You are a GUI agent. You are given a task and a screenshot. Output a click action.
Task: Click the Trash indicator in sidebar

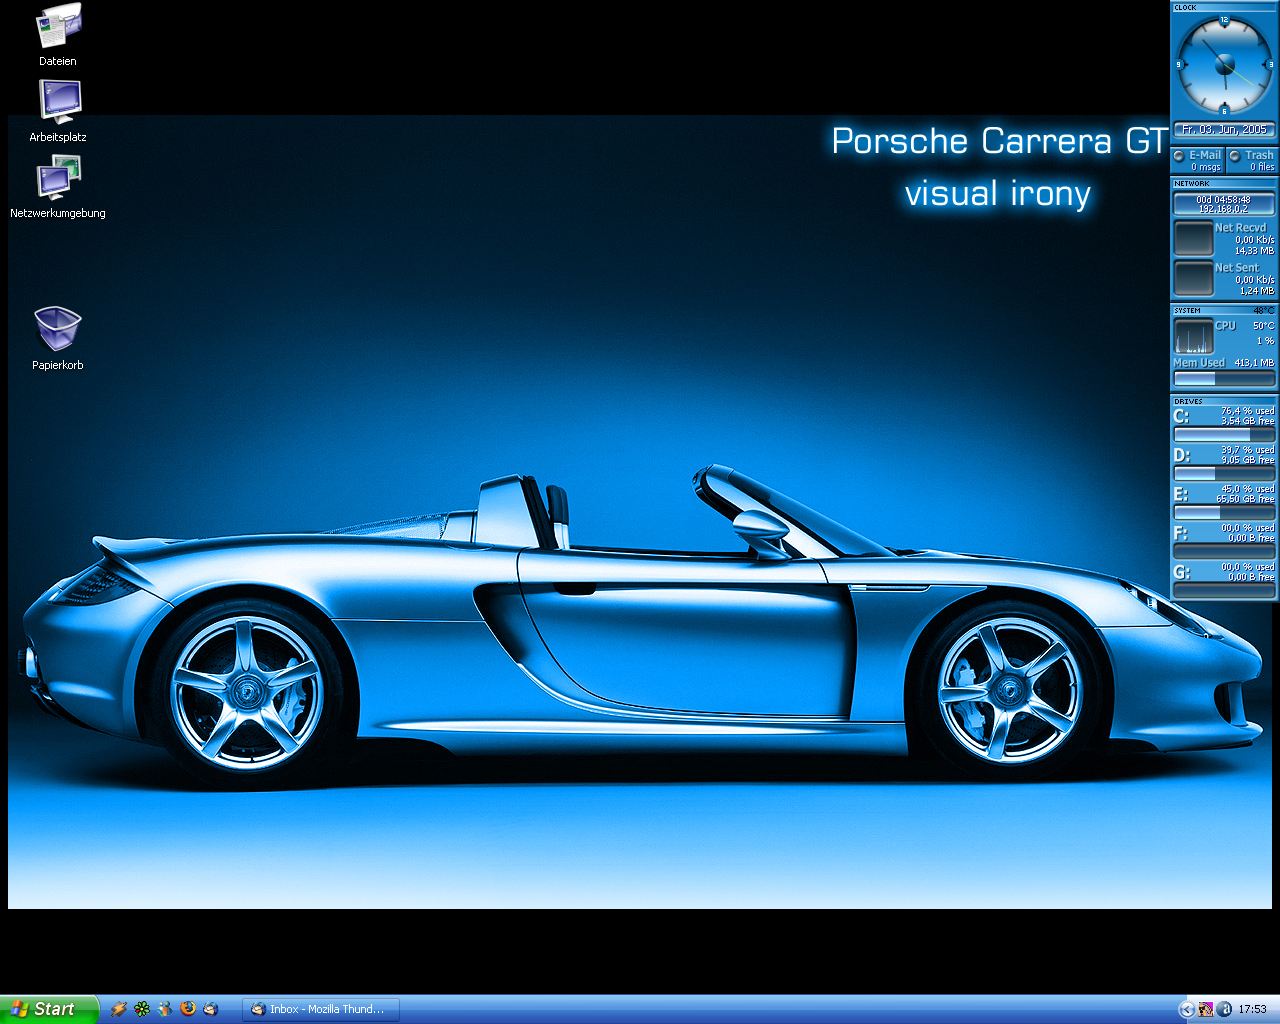coord(1252,160)
